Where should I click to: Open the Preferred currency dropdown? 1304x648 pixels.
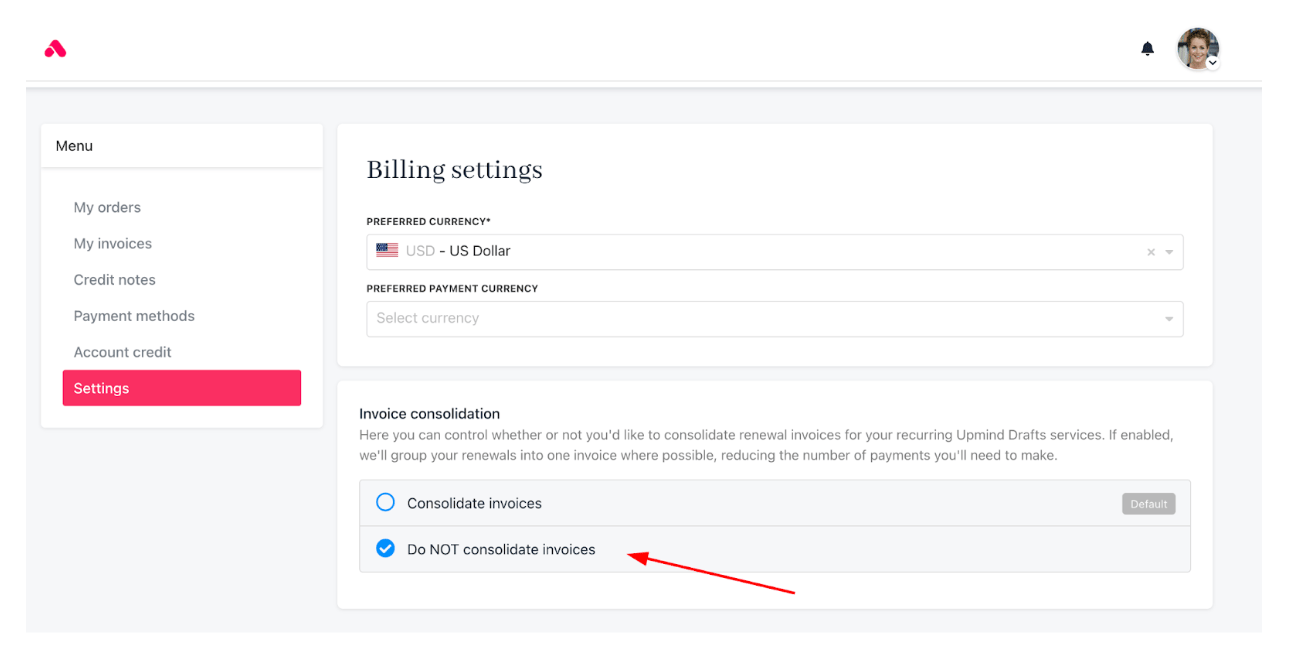tap(775, 252)
